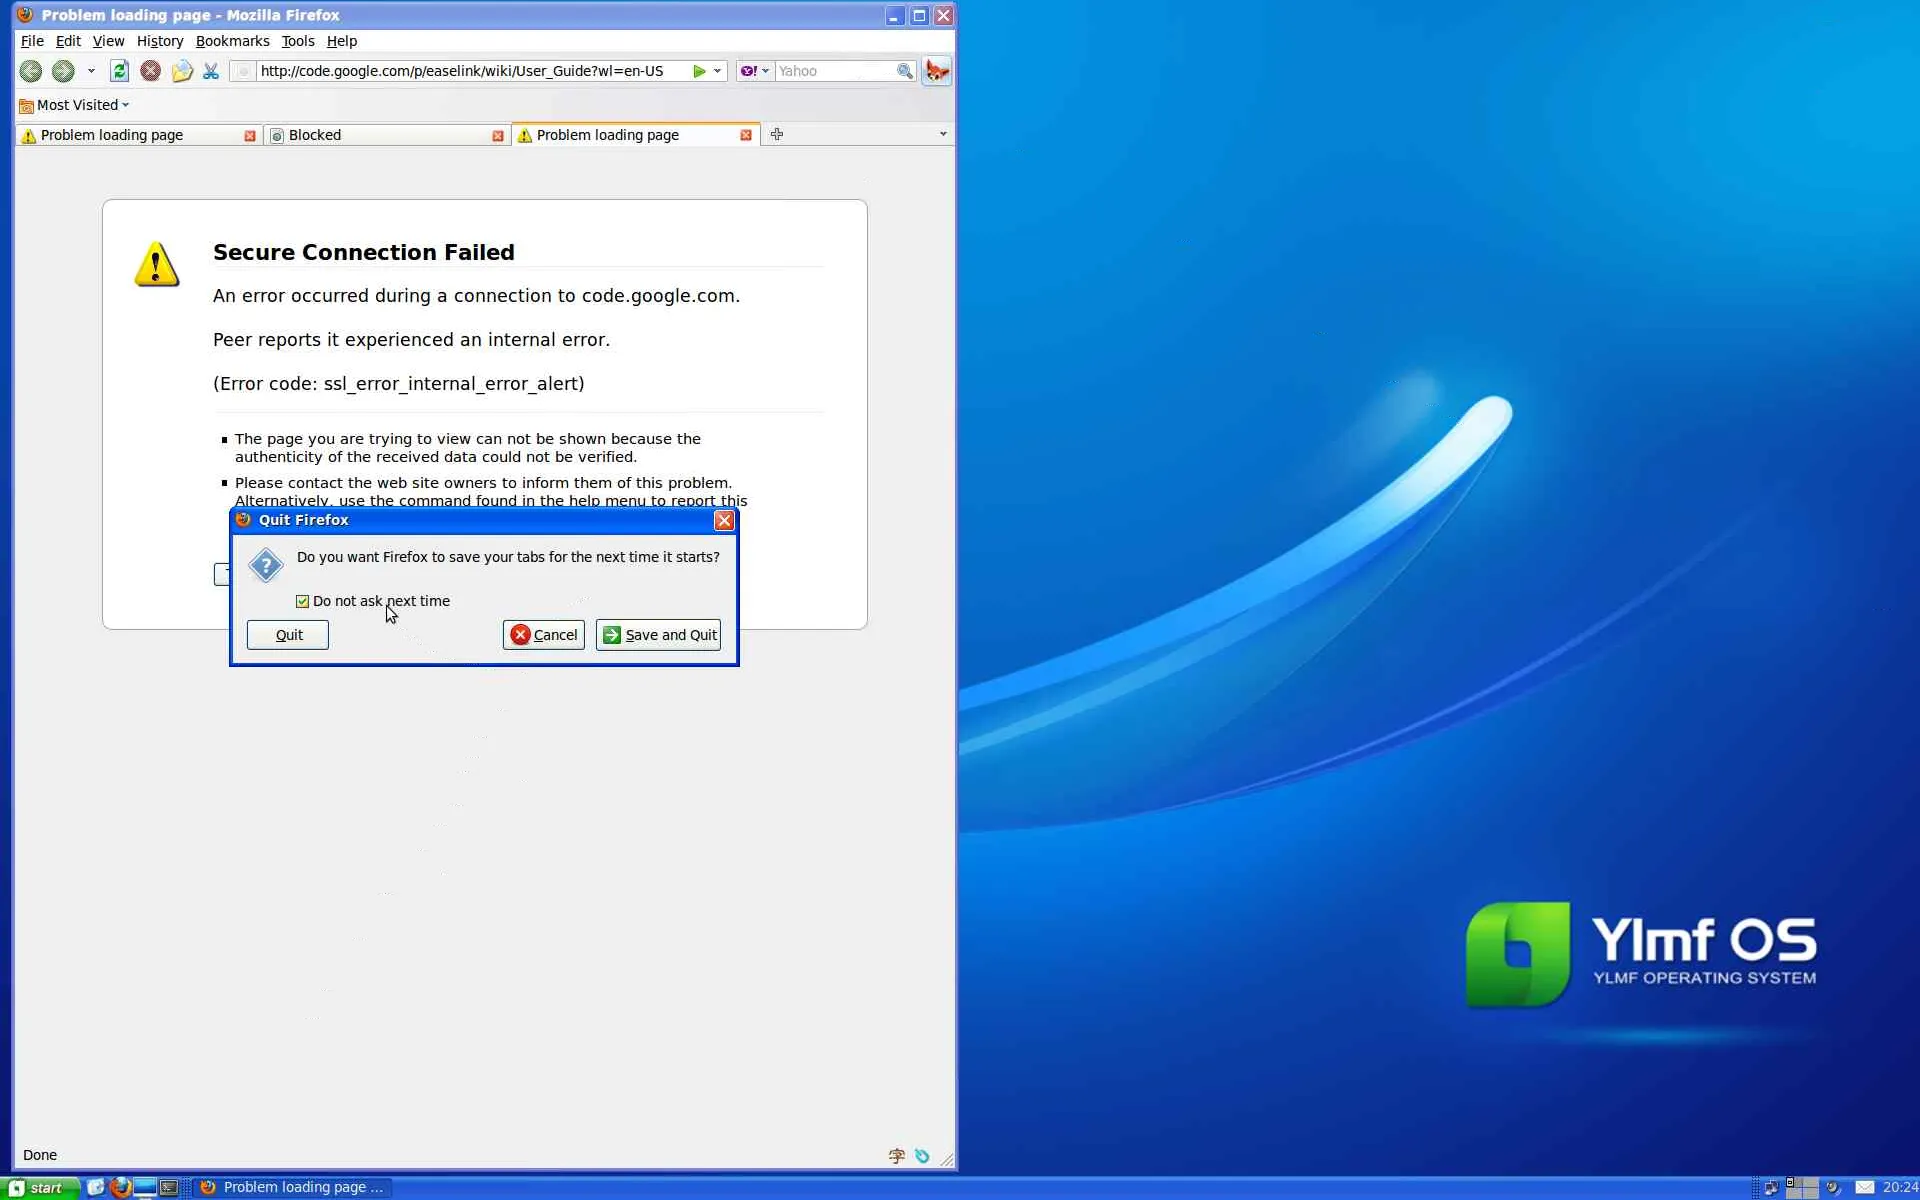Click Firefox icon in taskbar quick launch
The width and height of the screenshot is (1920, 1200).
pyautogui.click(x=120, y=1187)
